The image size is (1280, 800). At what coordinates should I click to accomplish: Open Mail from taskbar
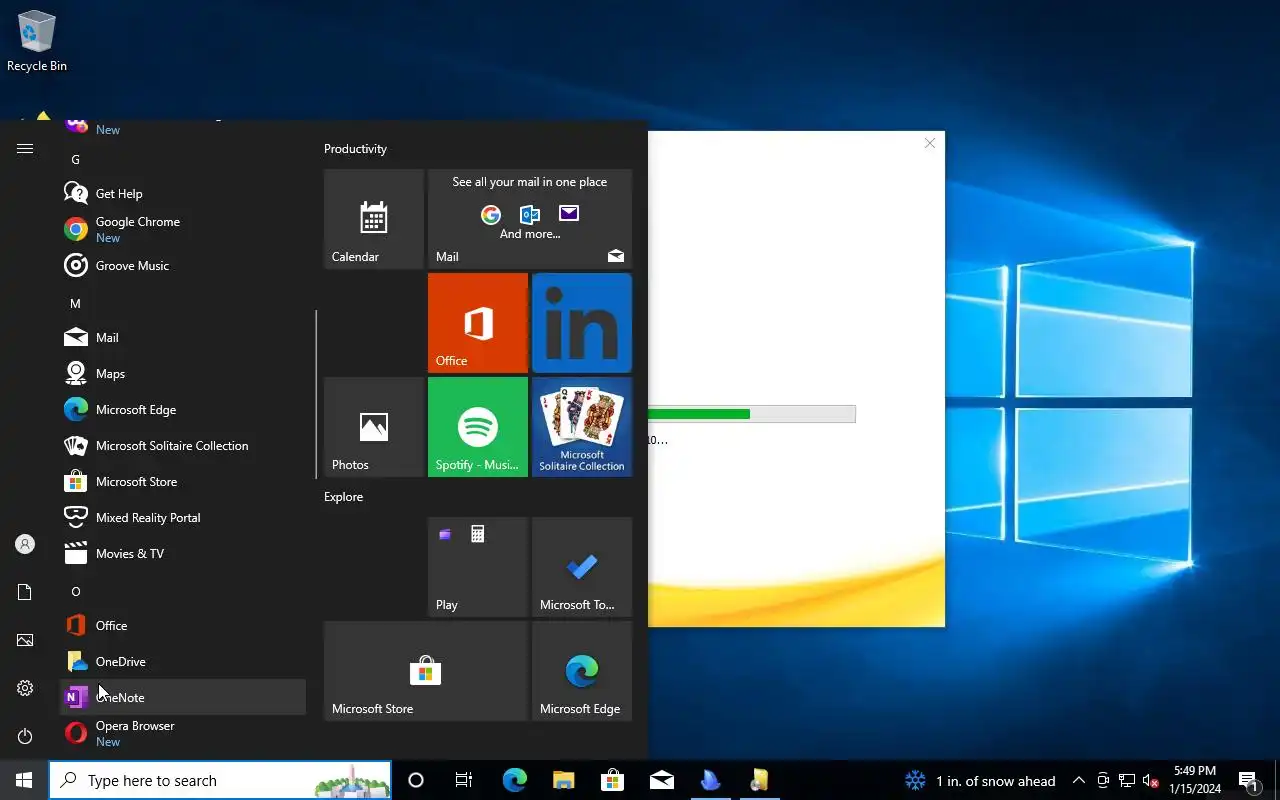(x=661, y=780)
